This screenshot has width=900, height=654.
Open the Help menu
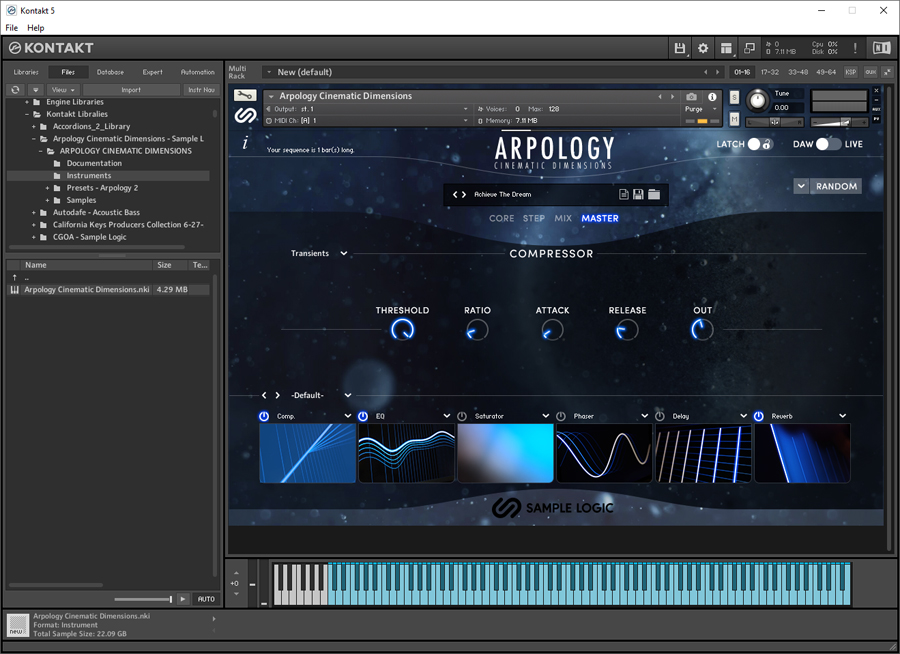(36, 28)
